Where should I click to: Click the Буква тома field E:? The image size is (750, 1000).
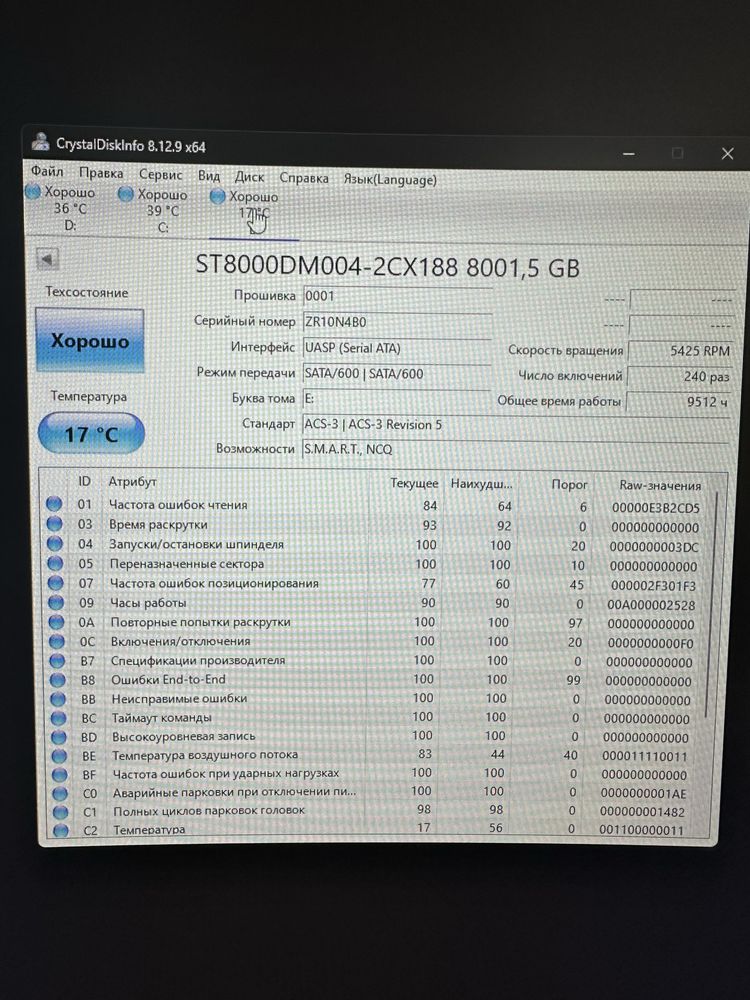(x=397, y=399)
